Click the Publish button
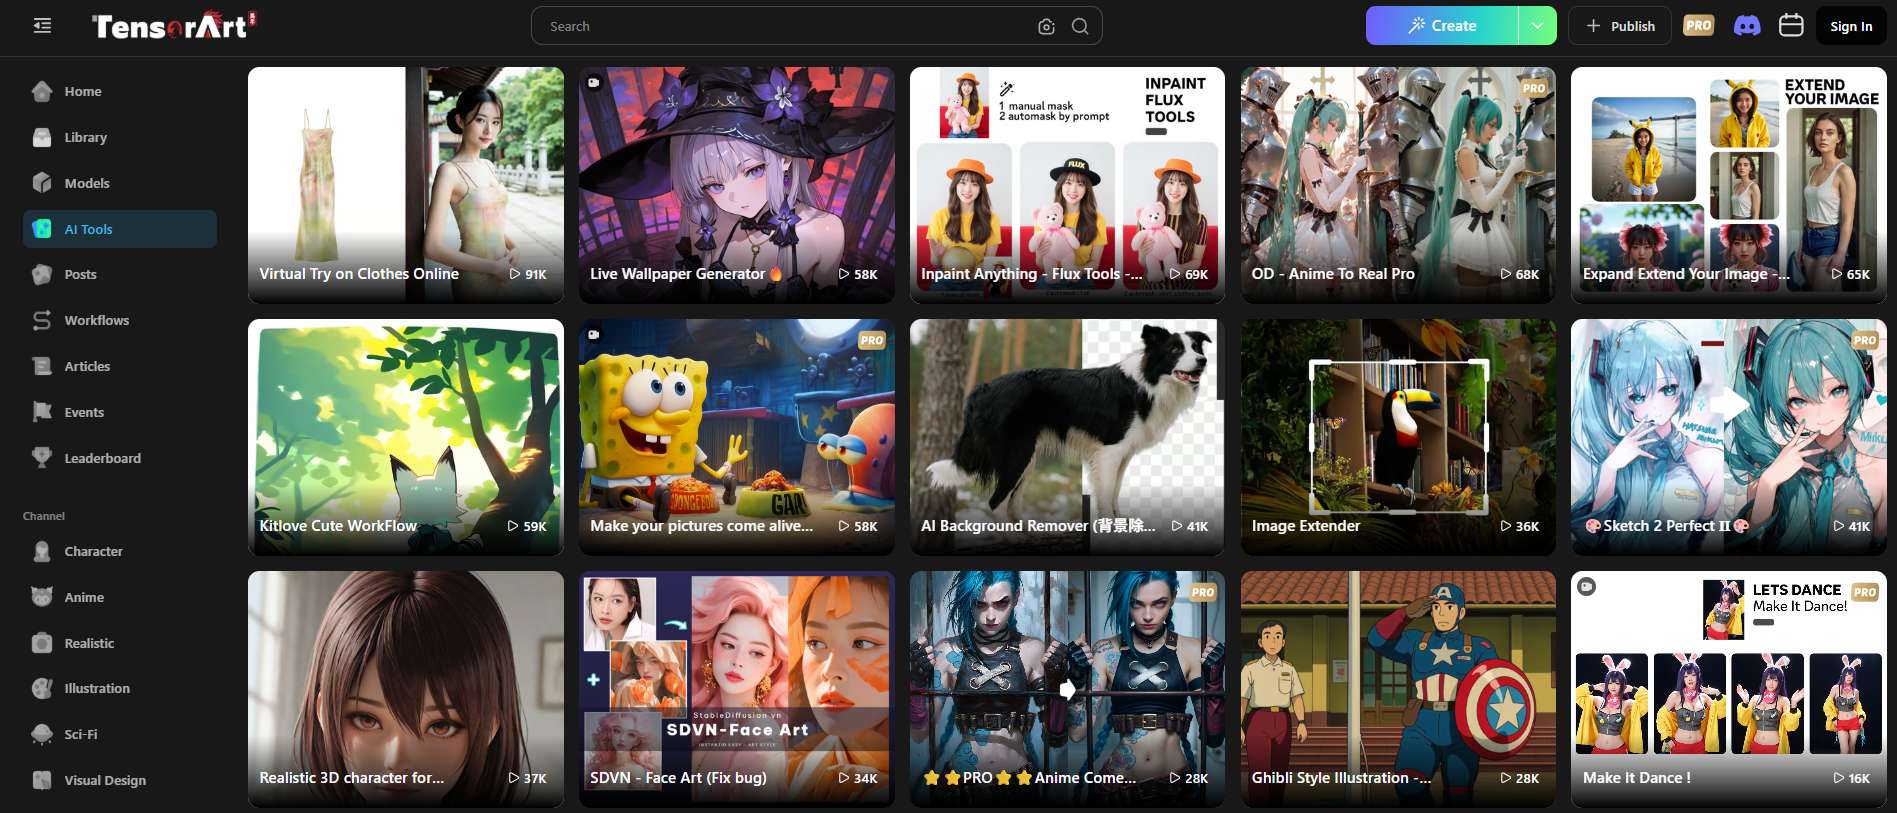Viewport: 1897px width, 813px height. (1620, 26)
